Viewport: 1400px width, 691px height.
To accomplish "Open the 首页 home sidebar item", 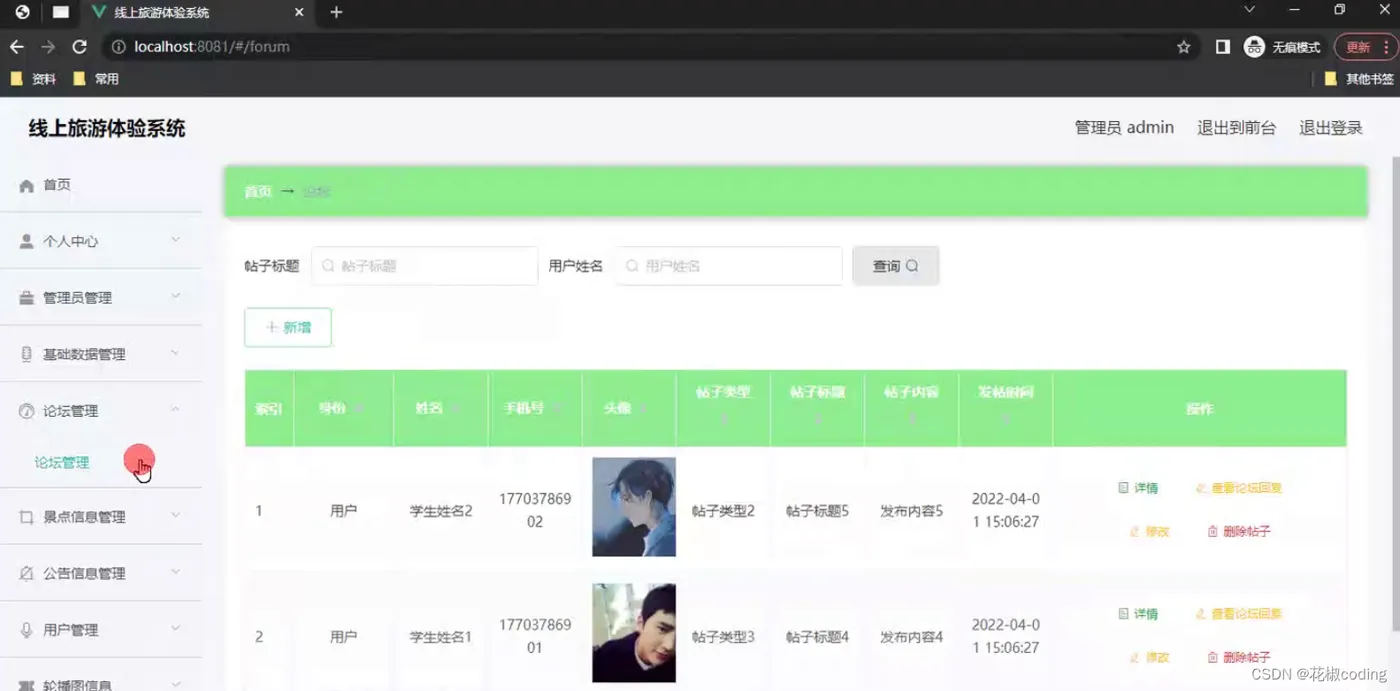I will tap(100, 185).
